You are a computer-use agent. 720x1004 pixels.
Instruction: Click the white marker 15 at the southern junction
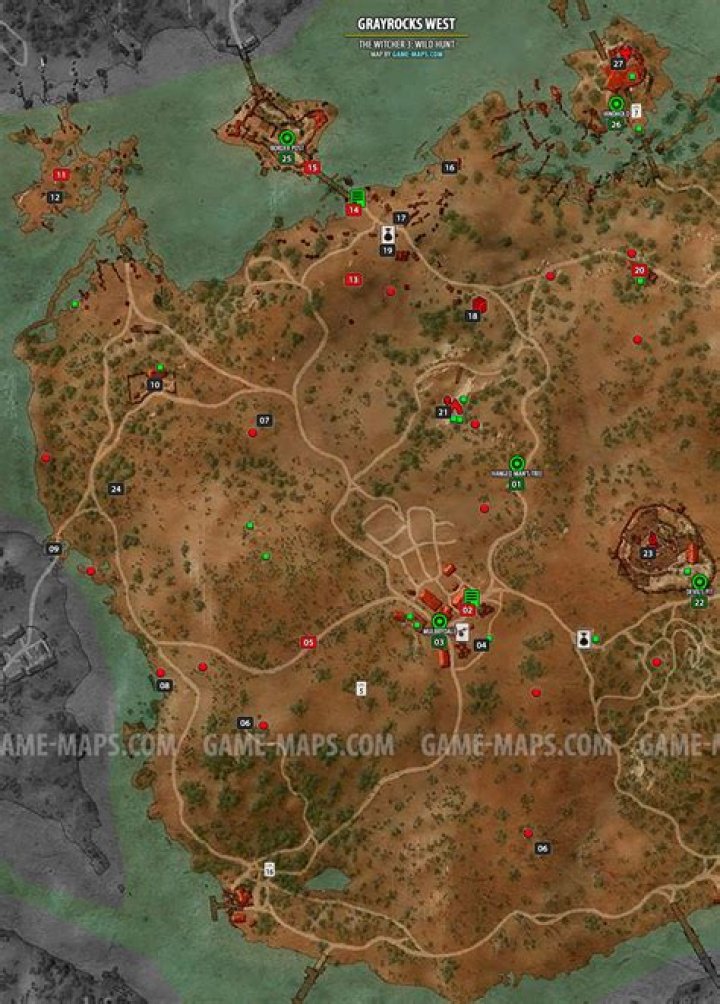269,870
